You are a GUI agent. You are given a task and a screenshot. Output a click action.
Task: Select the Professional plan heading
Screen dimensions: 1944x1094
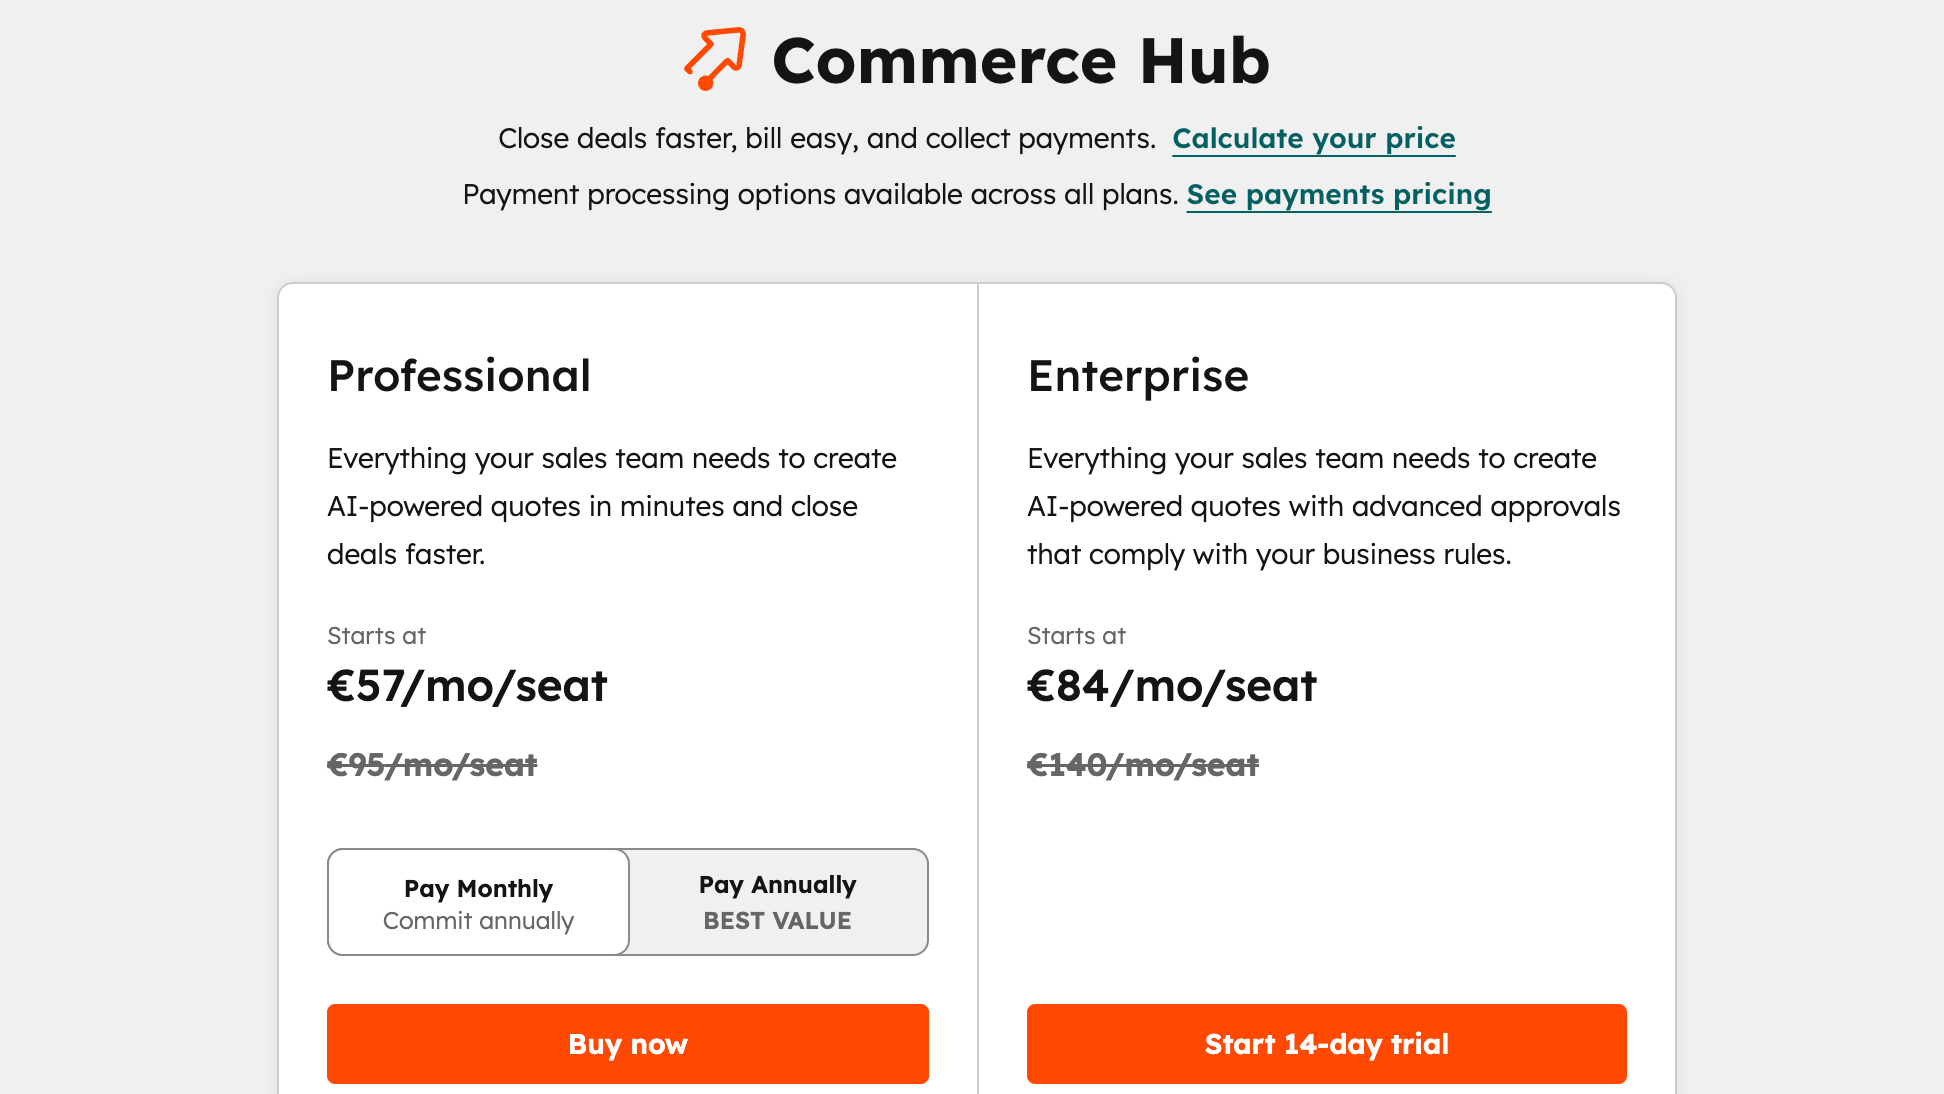[458, 376]
